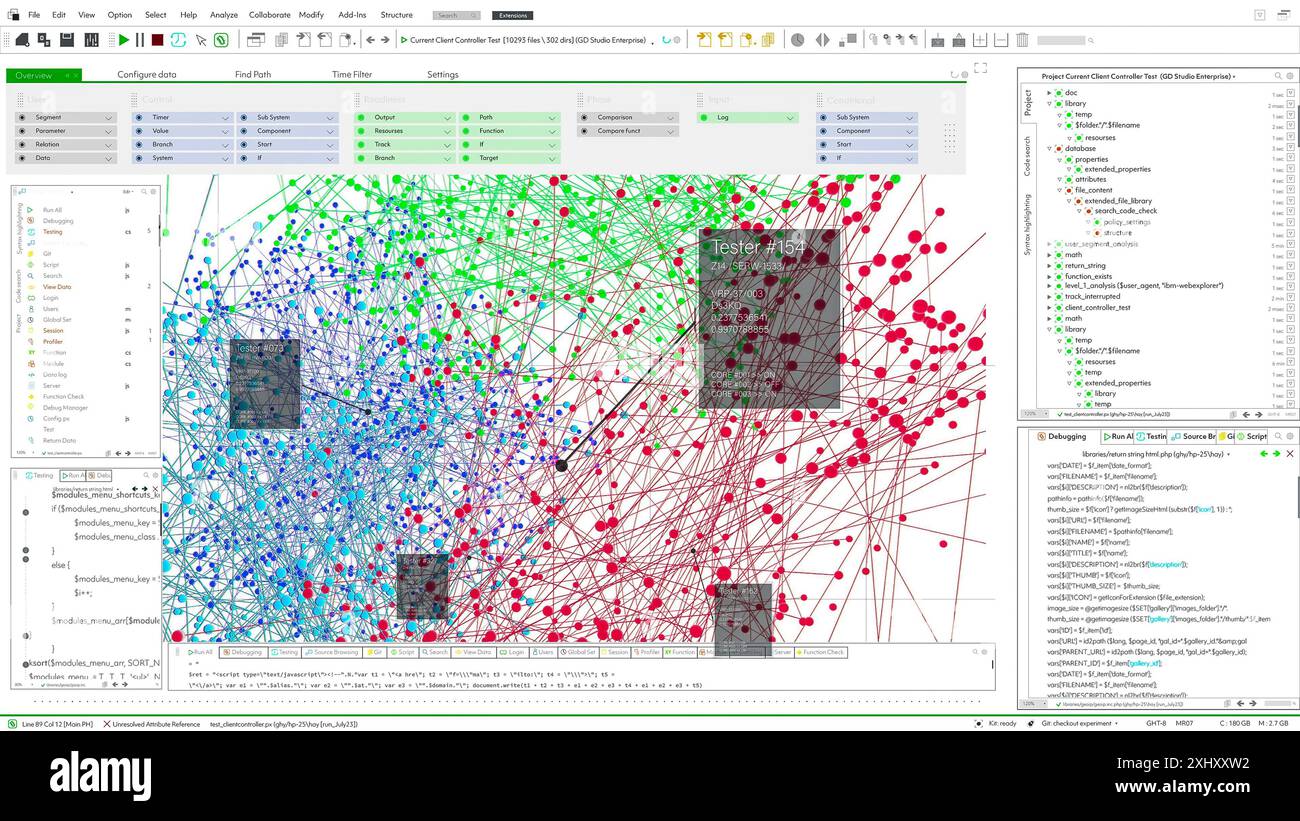This screenshot has height=821, width=1300.
Task: Toggle the green Log indicator
Action: (x=704, y=117)
